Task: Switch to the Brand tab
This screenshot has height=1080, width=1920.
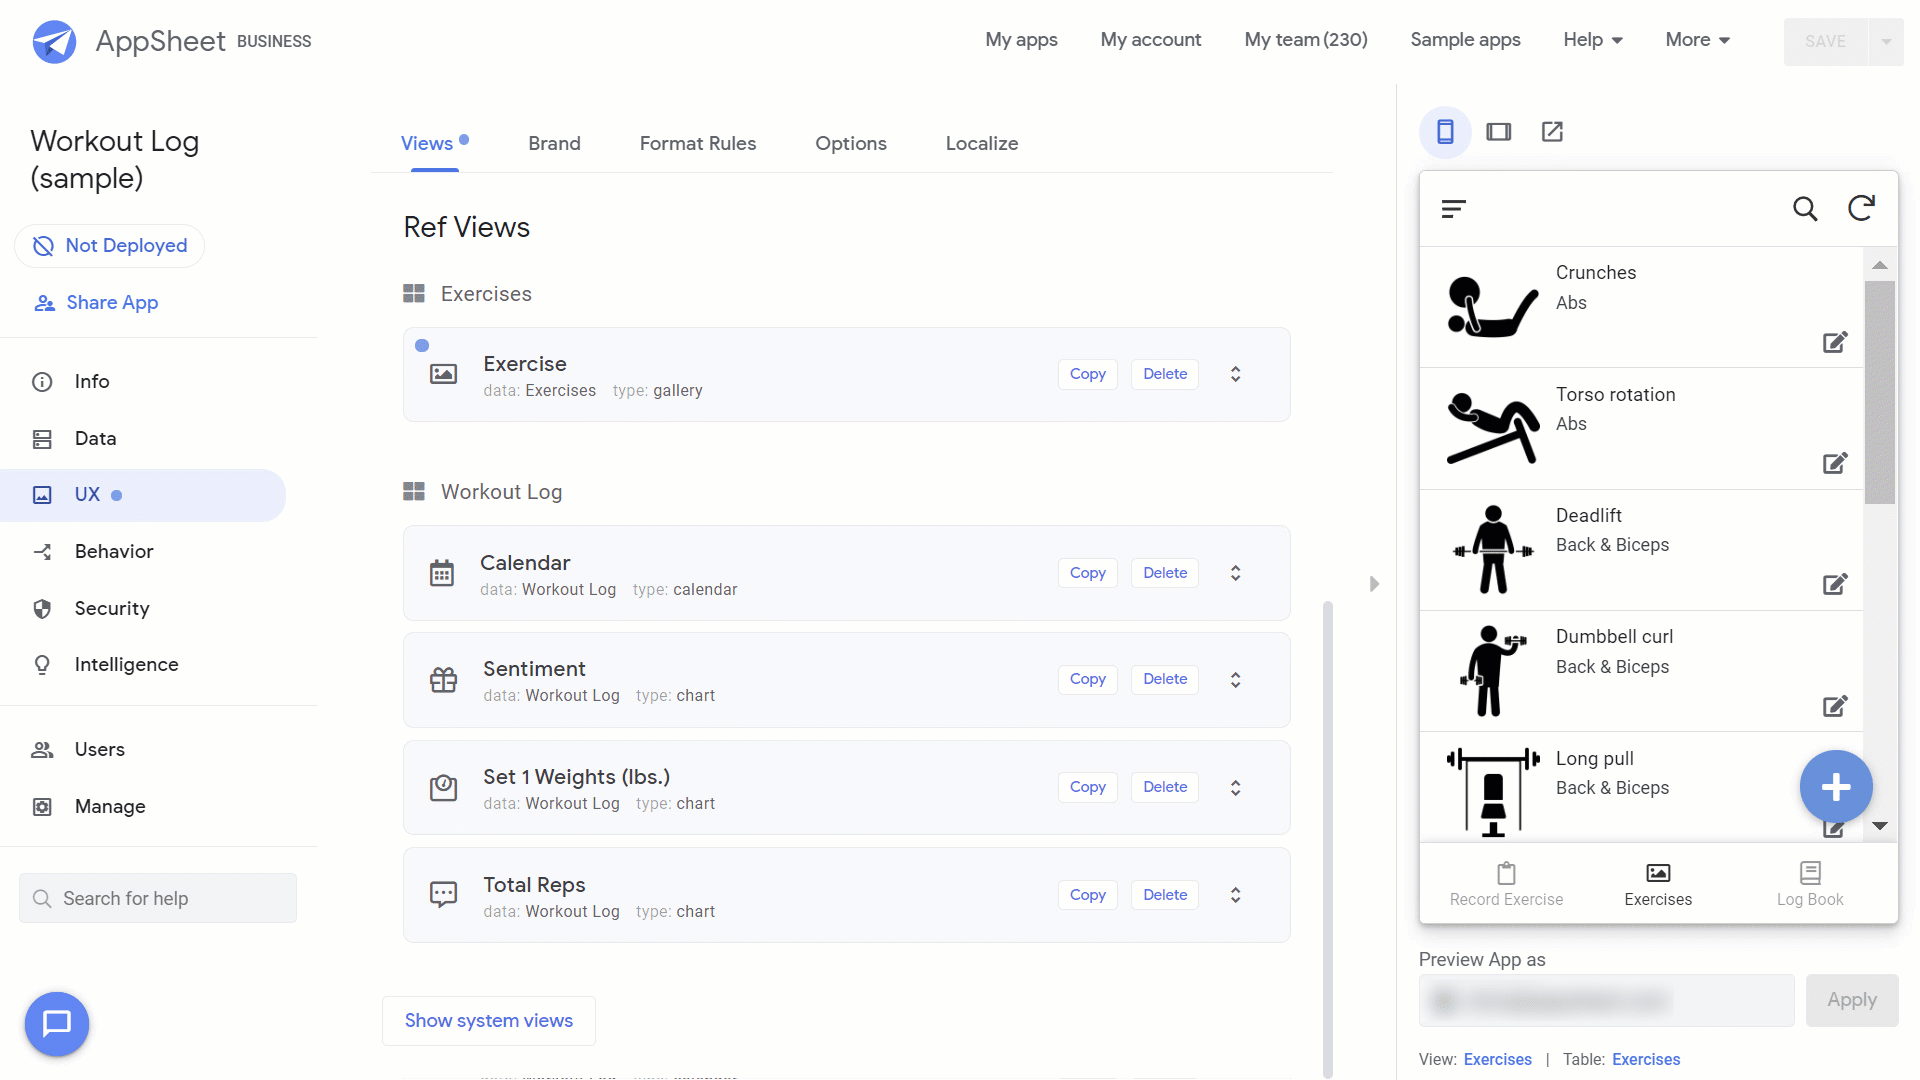Action: [554, 142]
